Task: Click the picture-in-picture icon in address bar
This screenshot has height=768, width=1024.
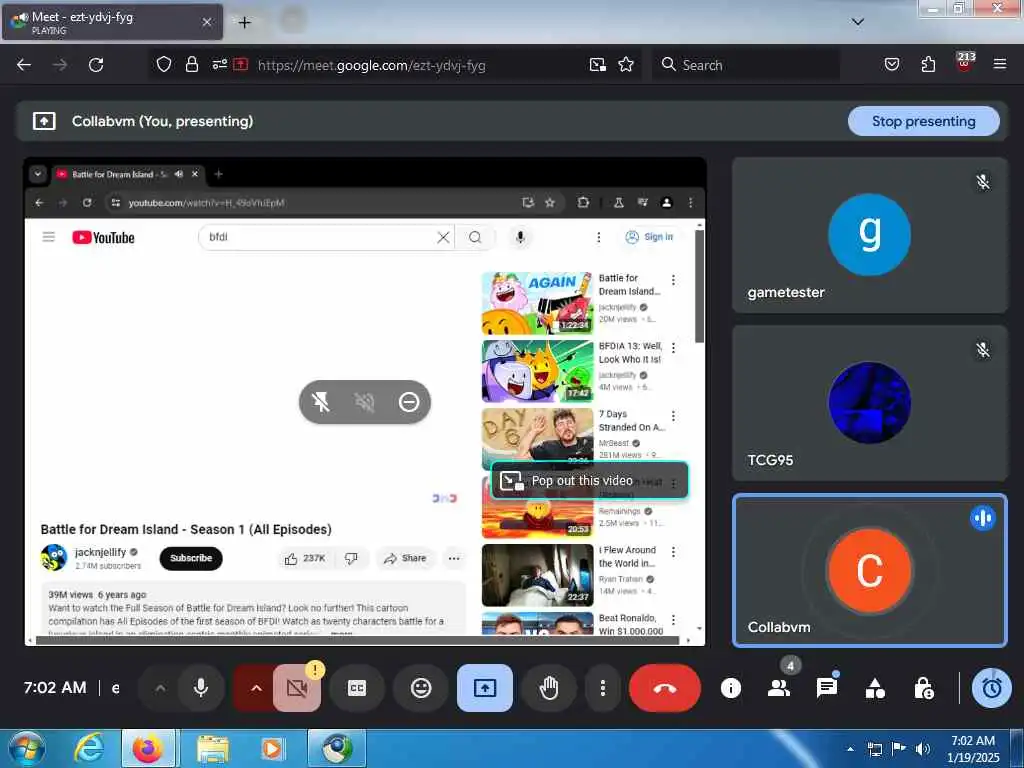Action: [598, 65]
